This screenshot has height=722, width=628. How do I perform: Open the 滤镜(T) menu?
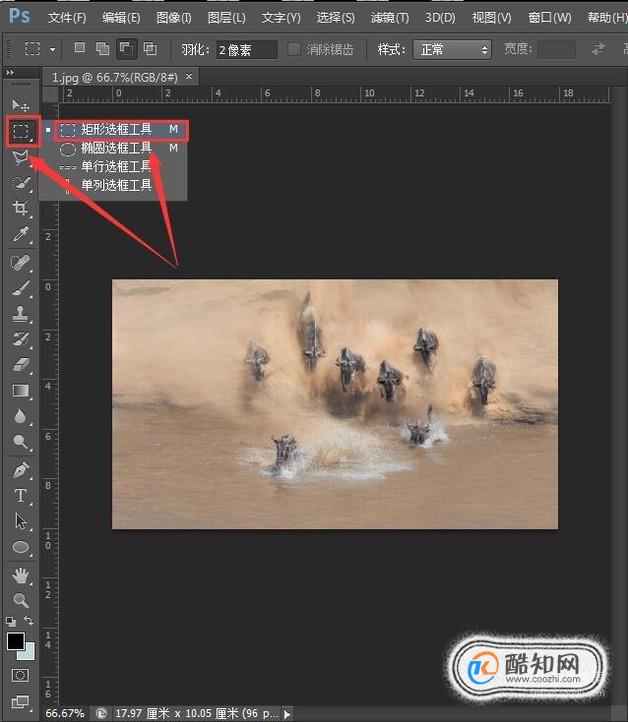pyautogui.click(x=390, y=18)
